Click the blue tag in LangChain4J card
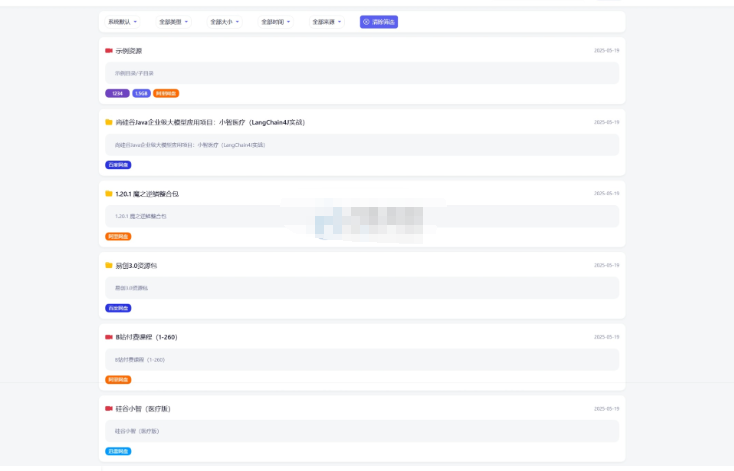This screenshot has width=734, height=471. (x=118, y=165)
